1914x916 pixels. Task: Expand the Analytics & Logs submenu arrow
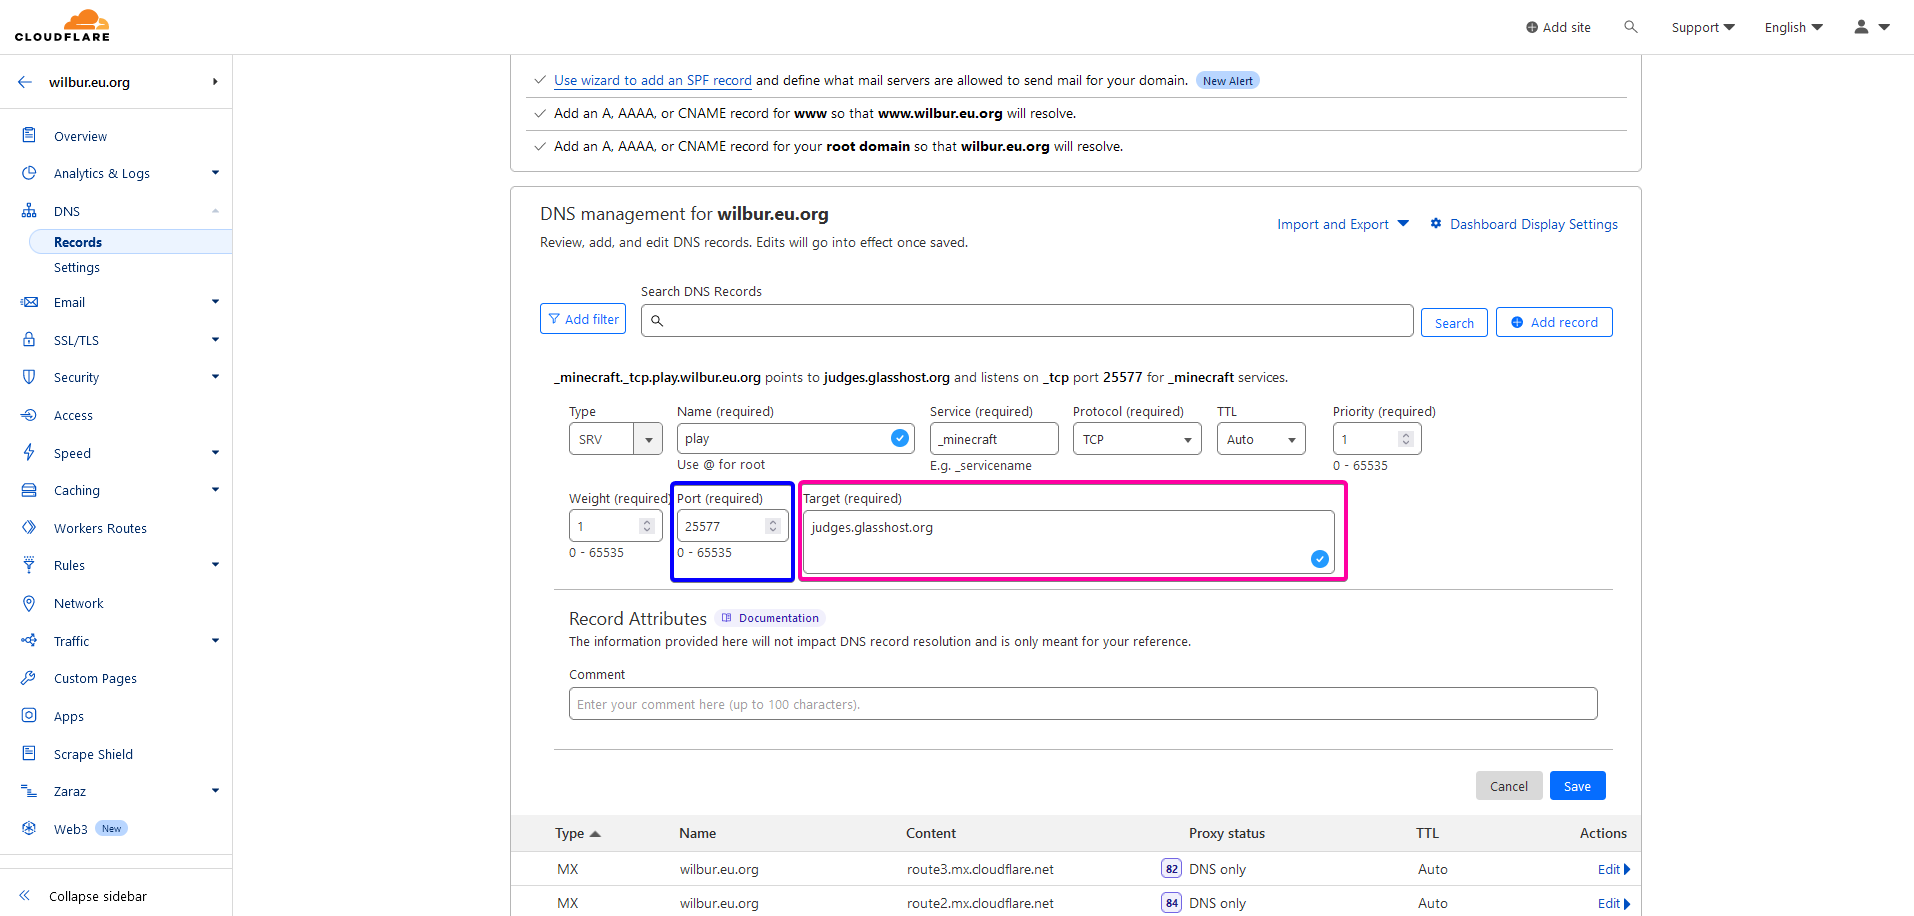[215, 173]
